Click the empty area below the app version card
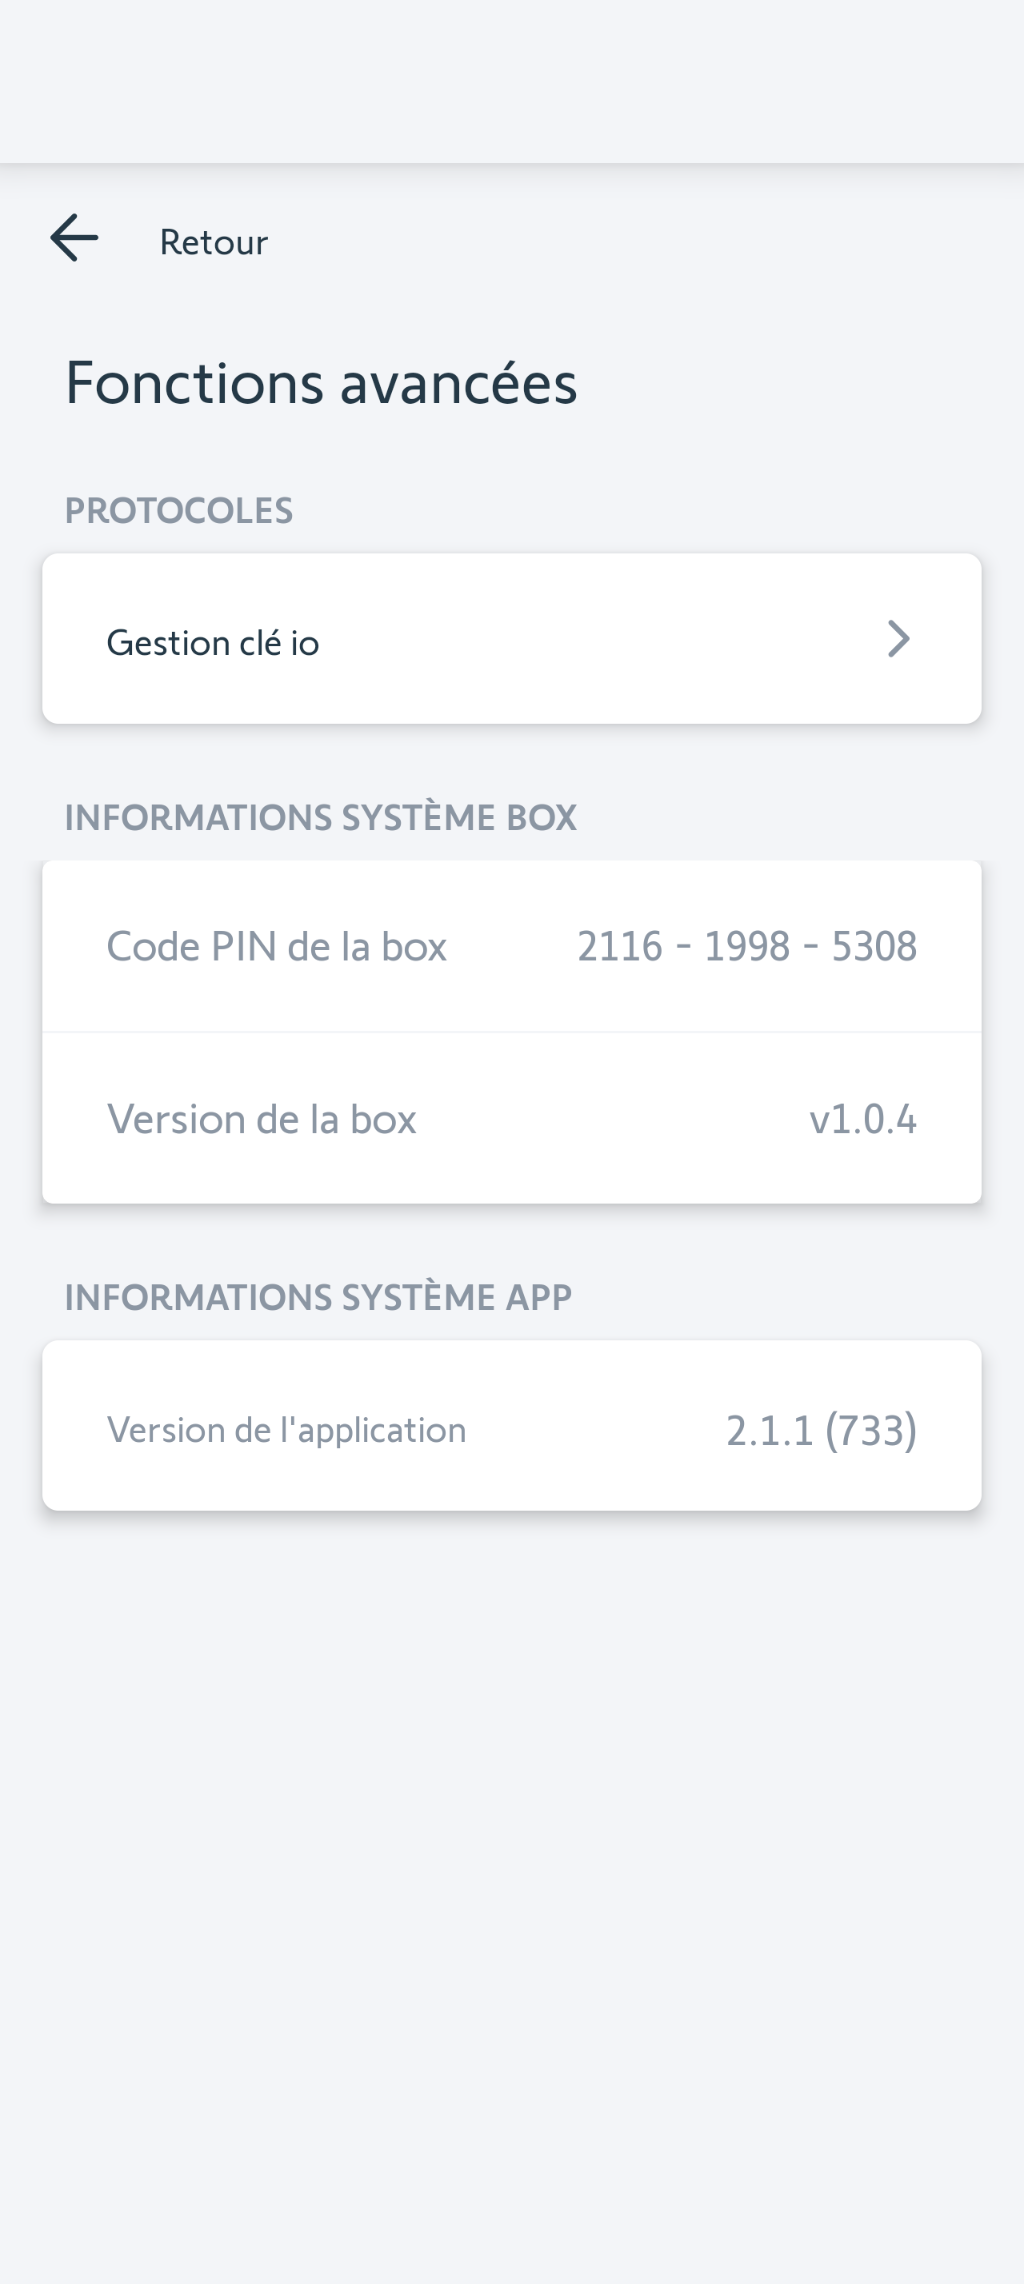The image size is (1024, 2284). pos(512,1850)
